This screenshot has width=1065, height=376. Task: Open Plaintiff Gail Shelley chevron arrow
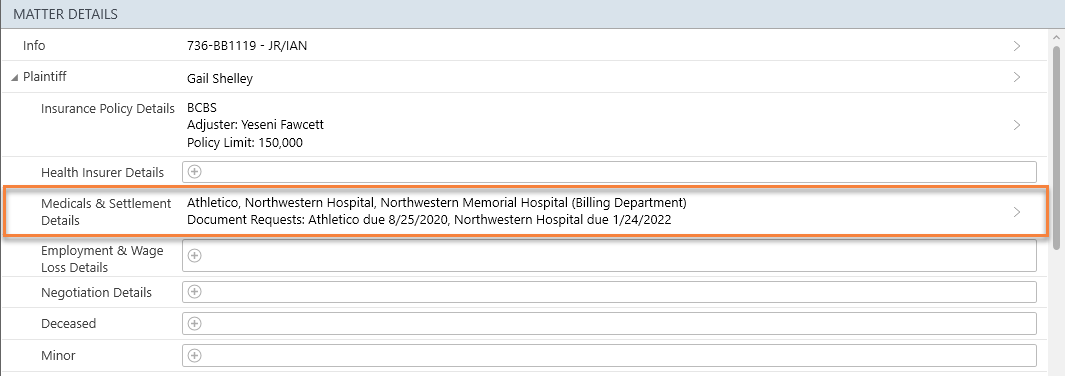point(1017,77)
